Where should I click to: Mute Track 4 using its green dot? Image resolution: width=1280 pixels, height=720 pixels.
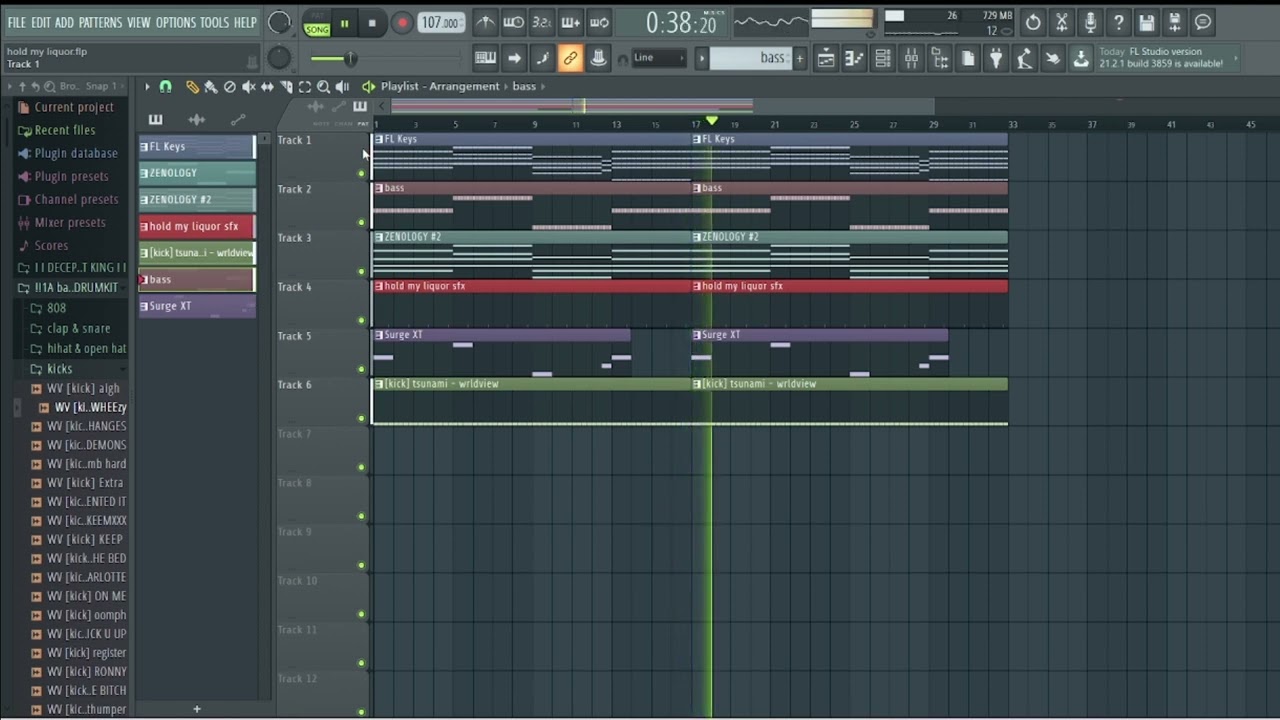pyautogui.click(x=361, y=321)
